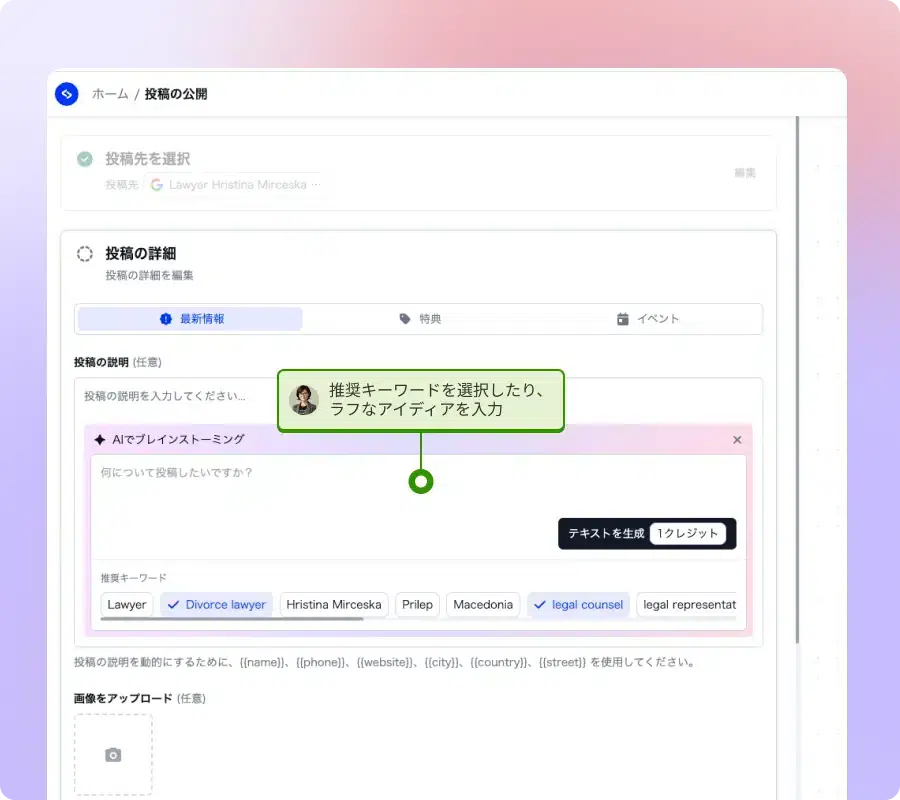Close the AI brainstorming panel

[737, 440]
